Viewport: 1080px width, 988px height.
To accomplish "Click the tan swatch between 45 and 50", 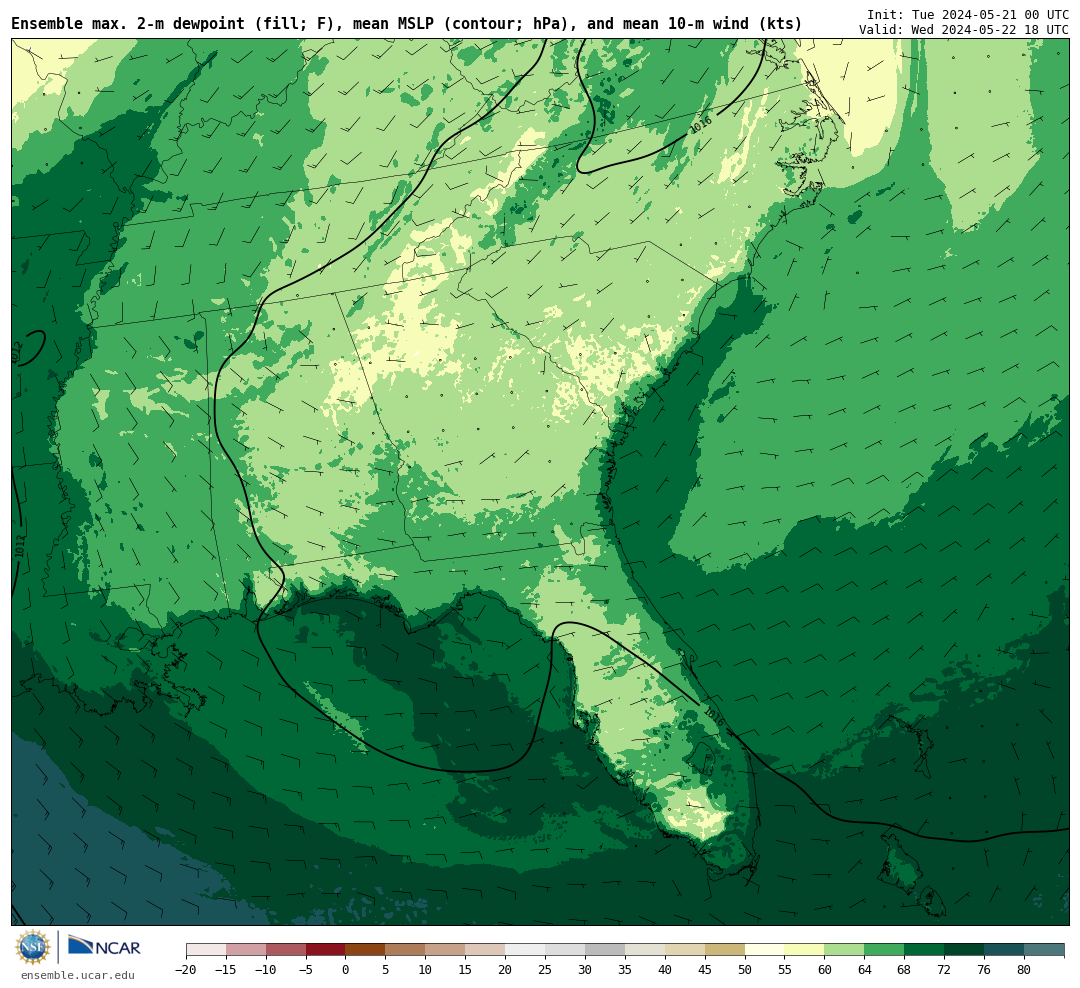I will 725,950.
